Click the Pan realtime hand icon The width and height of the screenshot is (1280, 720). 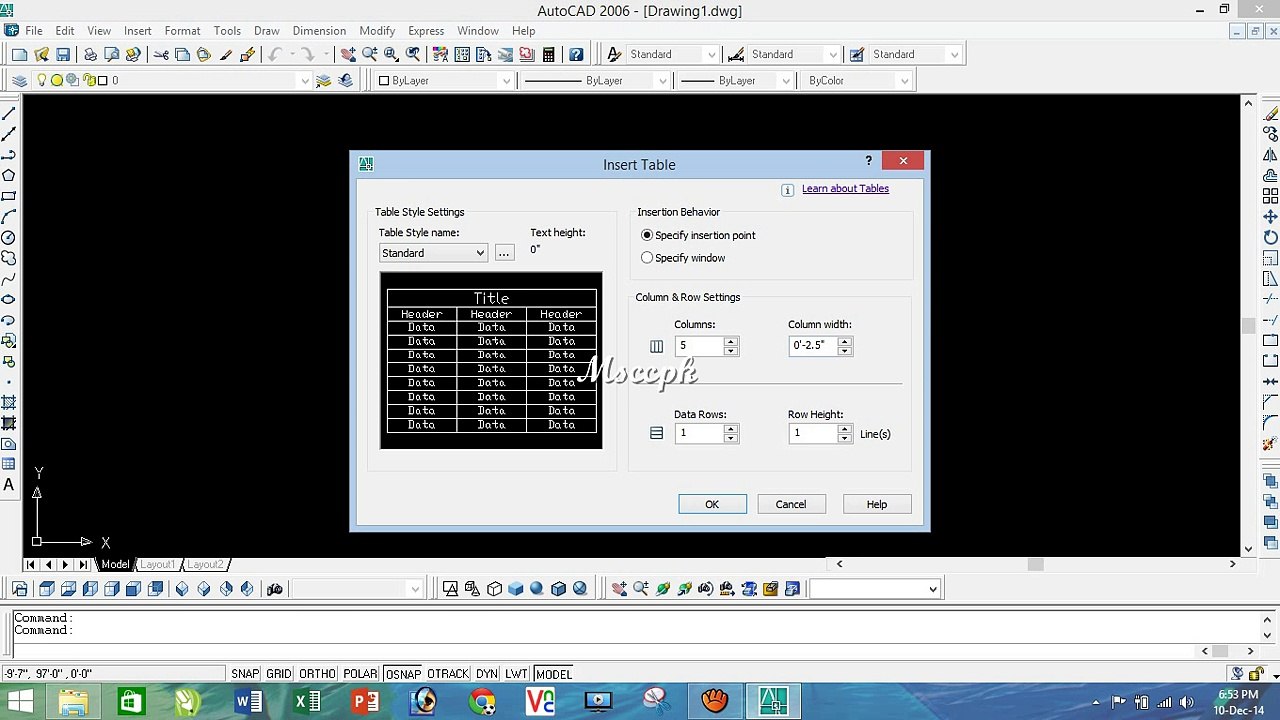(x=348, y=55)
